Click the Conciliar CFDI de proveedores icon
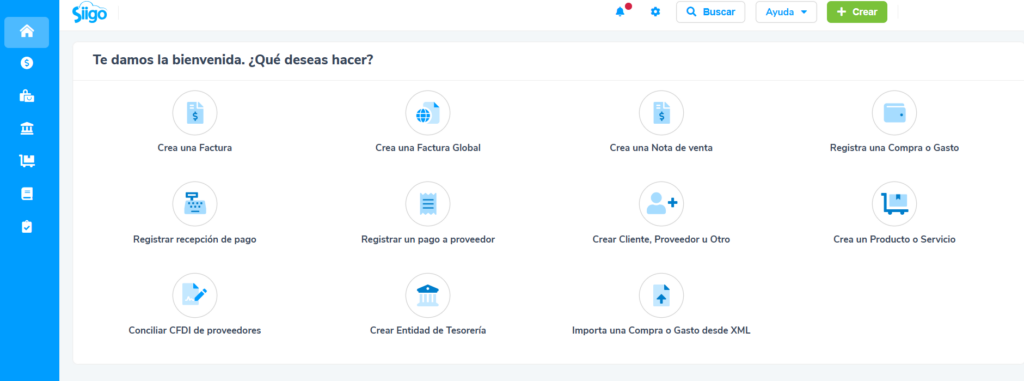Screen dimensions: 1024x381 (x=195, y=295)
